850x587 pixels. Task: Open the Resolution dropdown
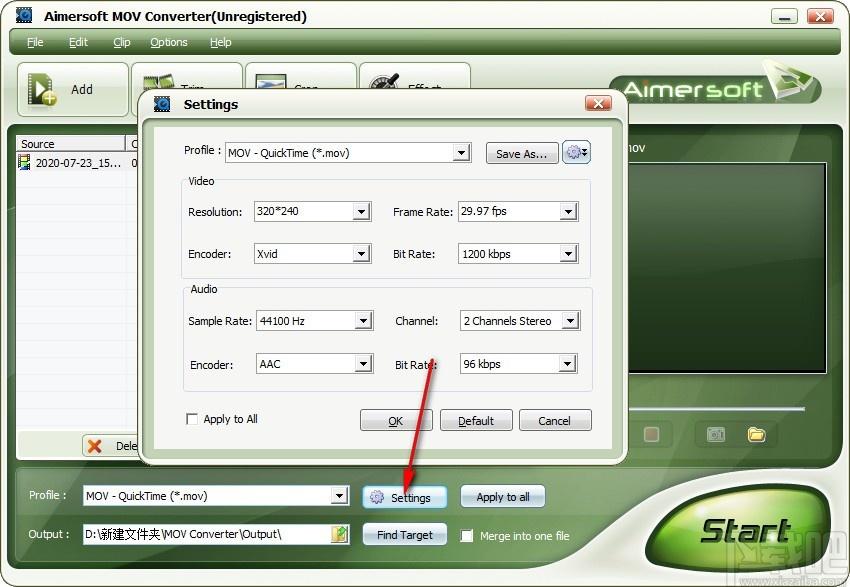point(361,211)
